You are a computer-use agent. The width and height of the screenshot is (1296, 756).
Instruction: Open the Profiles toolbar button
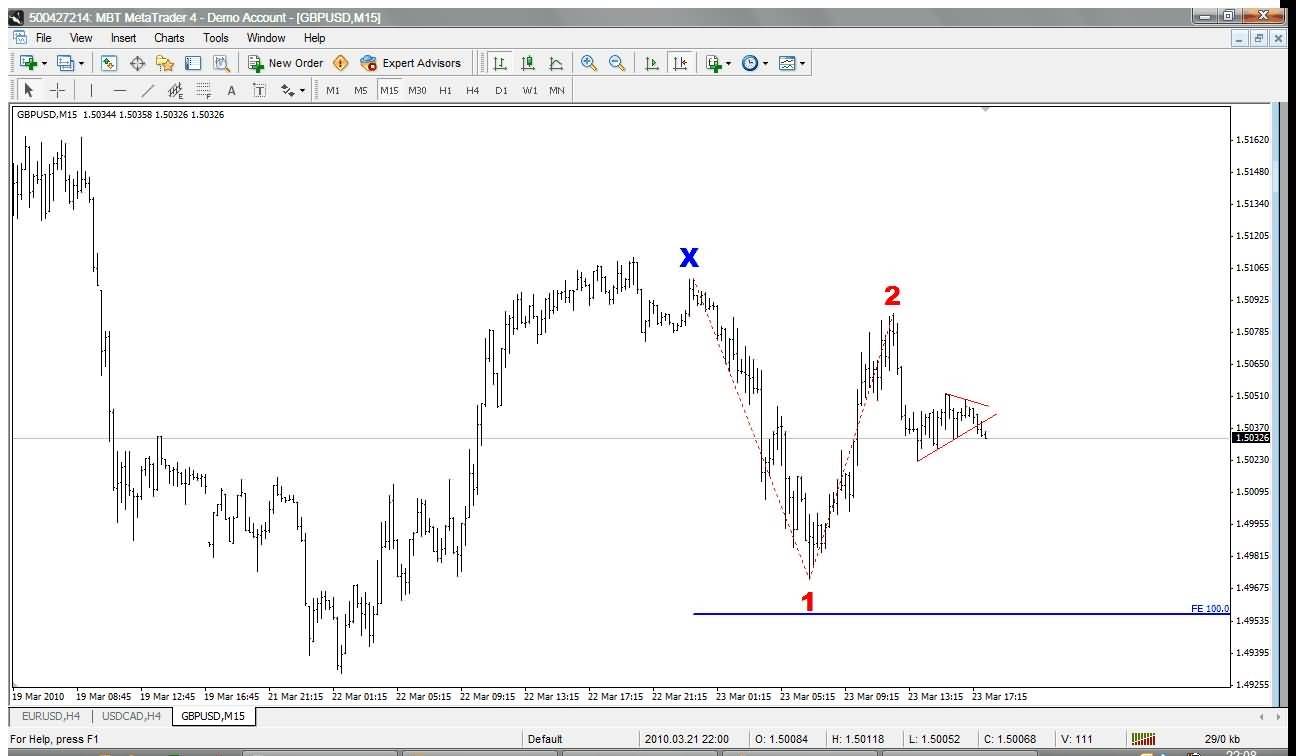66,63
